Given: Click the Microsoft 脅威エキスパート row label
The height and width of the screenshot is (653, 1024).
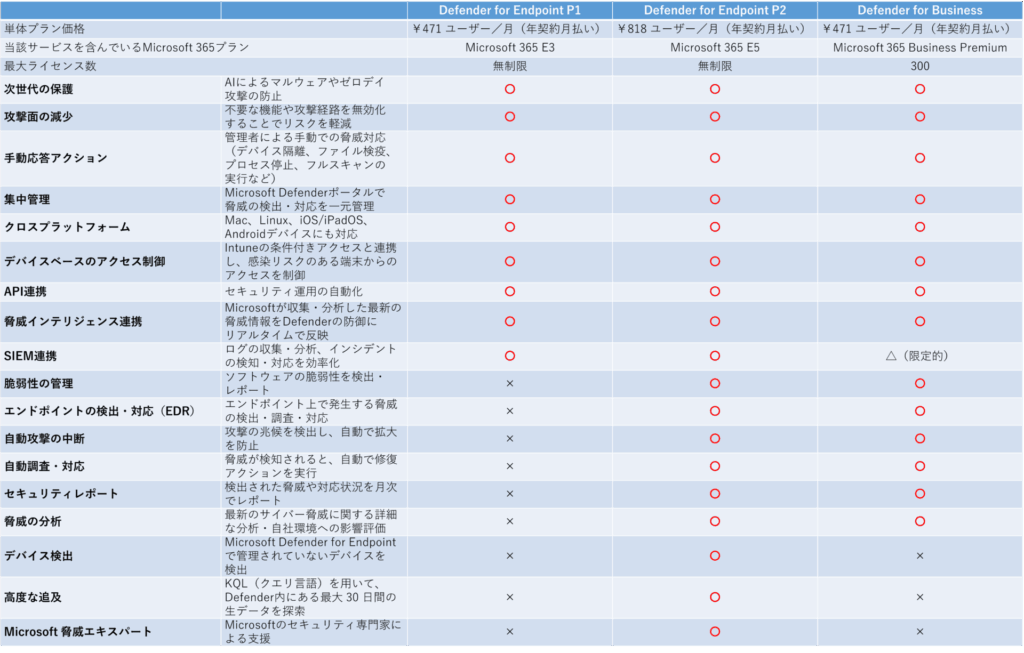Looking at the screenshot, I should pyautogui.click(x=78, y=631).
